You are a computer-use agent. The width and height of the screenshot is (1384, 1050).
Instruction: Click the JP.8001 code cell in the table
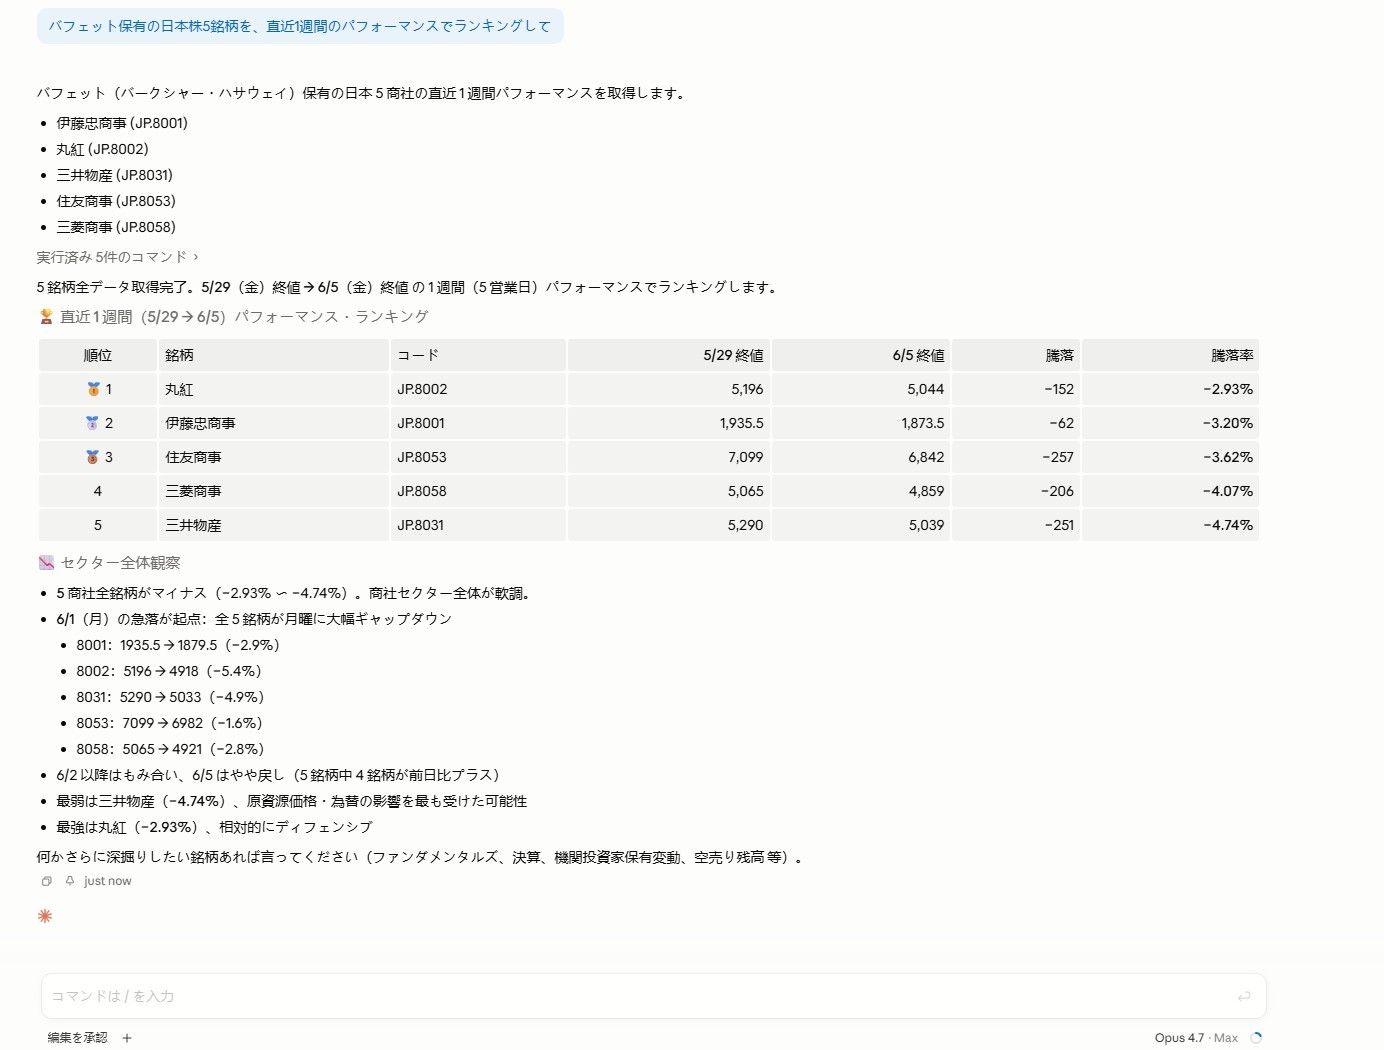pos(478,423)
